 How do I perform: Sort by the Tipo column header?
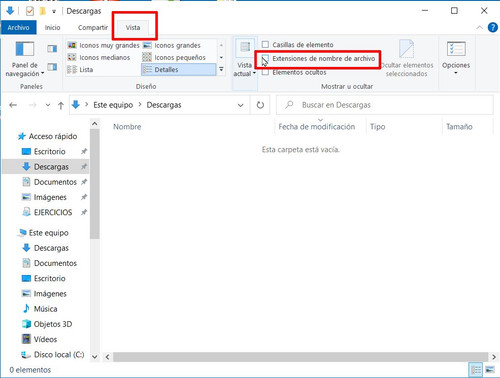[x=377, y=127]
